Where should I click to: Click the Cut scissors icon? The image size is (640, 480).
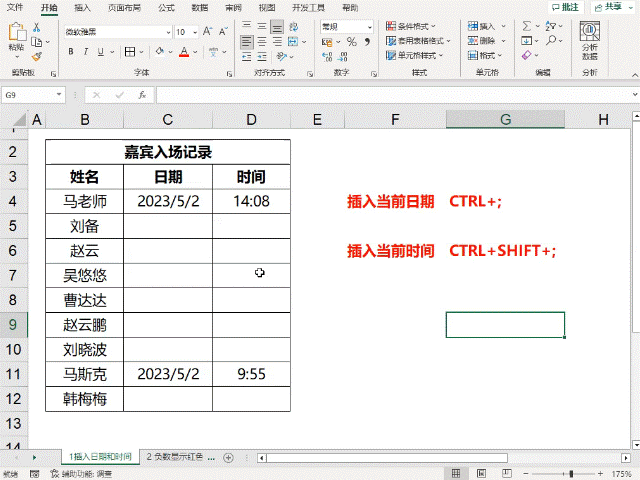tap(36, 27)
